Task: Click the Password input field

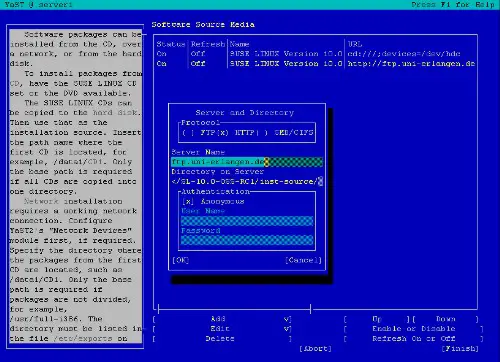Action: [x=247, y=240]
